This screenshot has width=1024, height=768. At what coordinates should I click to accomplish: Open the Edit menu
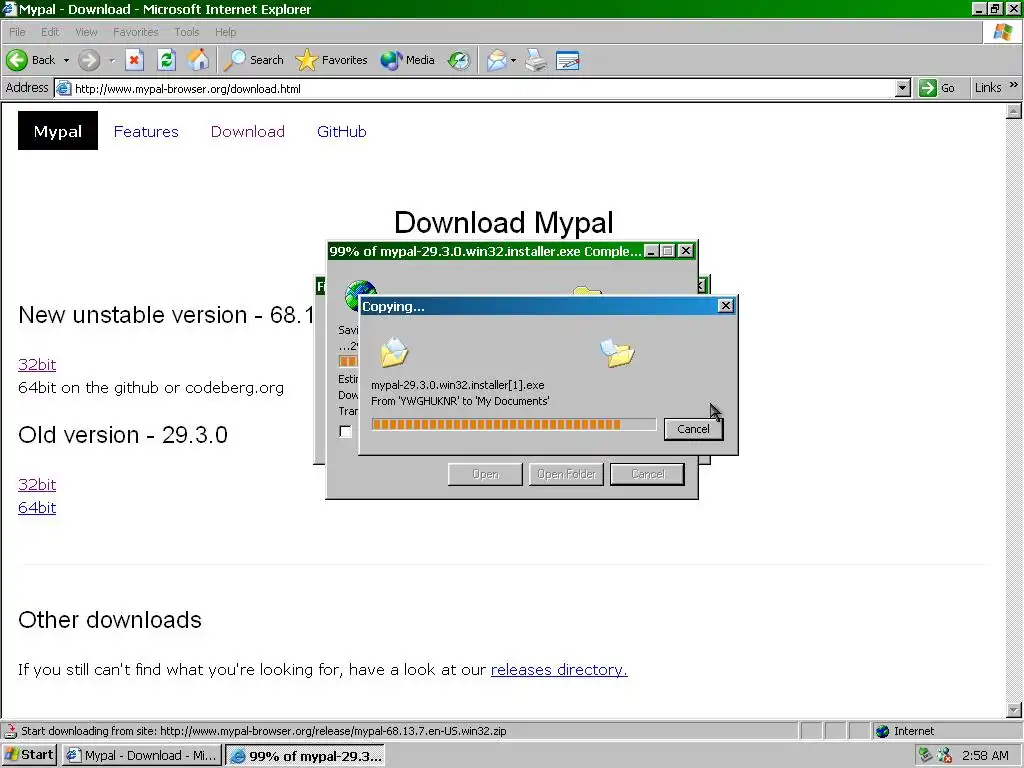pyautogui.click(x=50, y=31)
